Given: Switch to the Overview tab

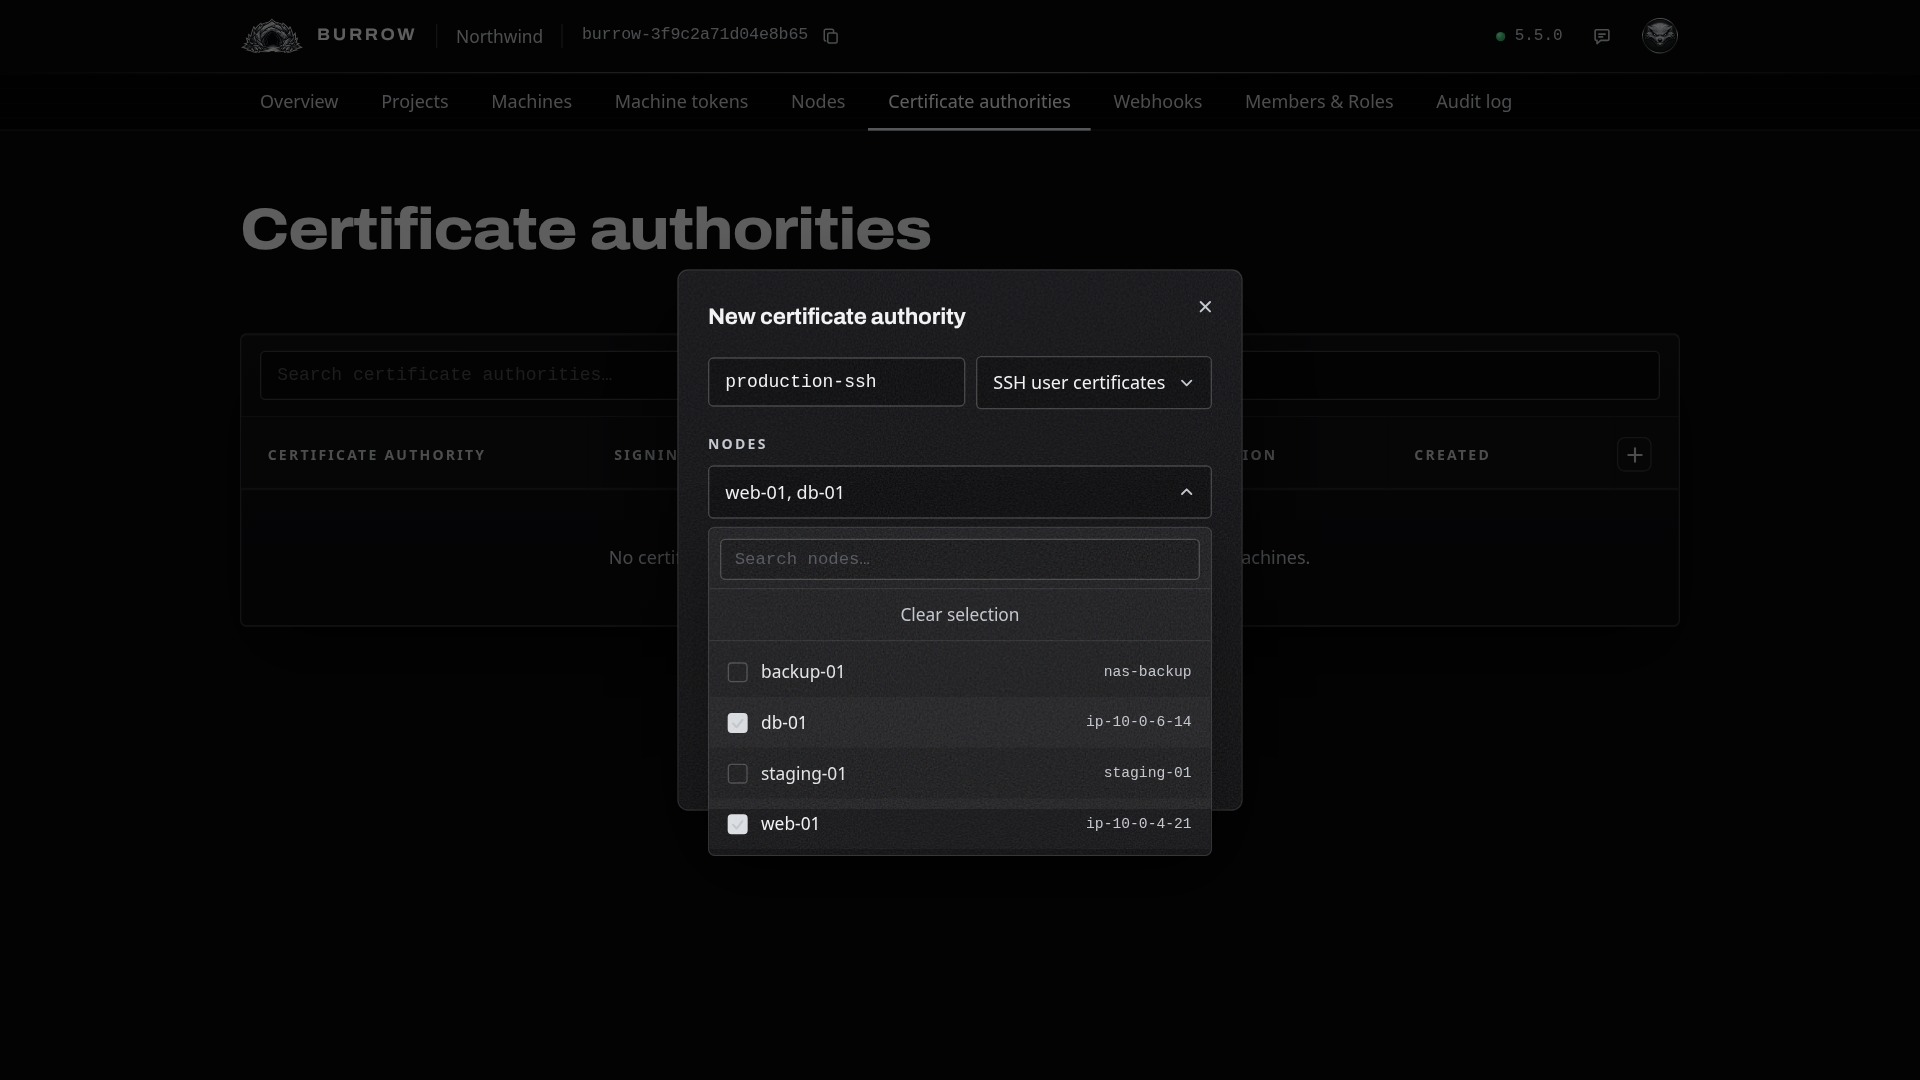Looking at the screenshot, I should 299,102.
